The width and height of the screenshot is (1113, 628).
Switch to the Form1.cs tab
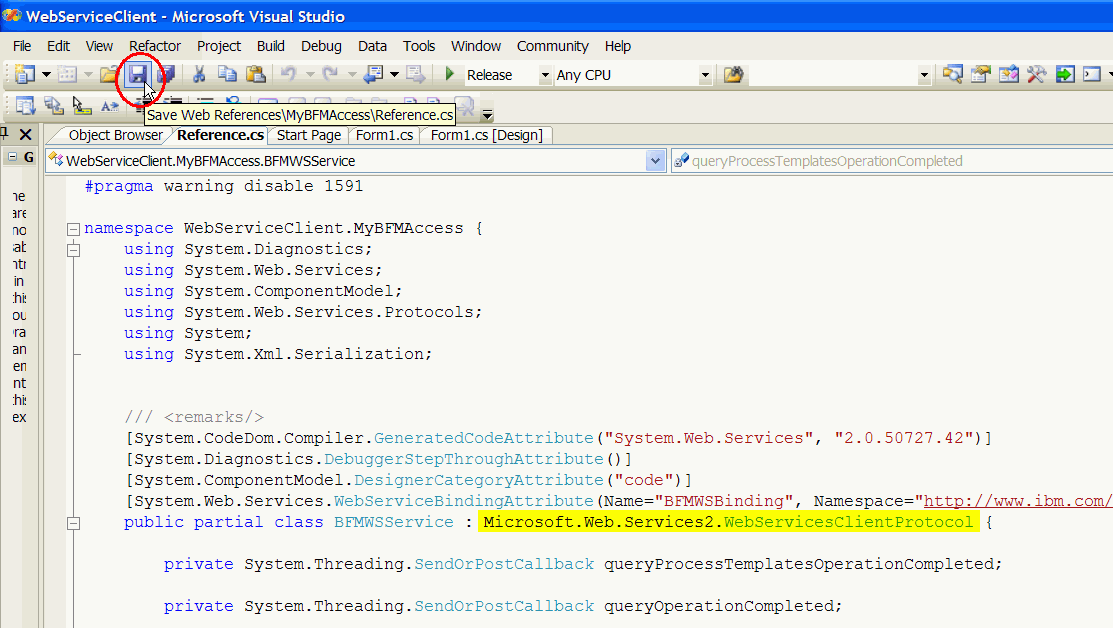point(384,136)
